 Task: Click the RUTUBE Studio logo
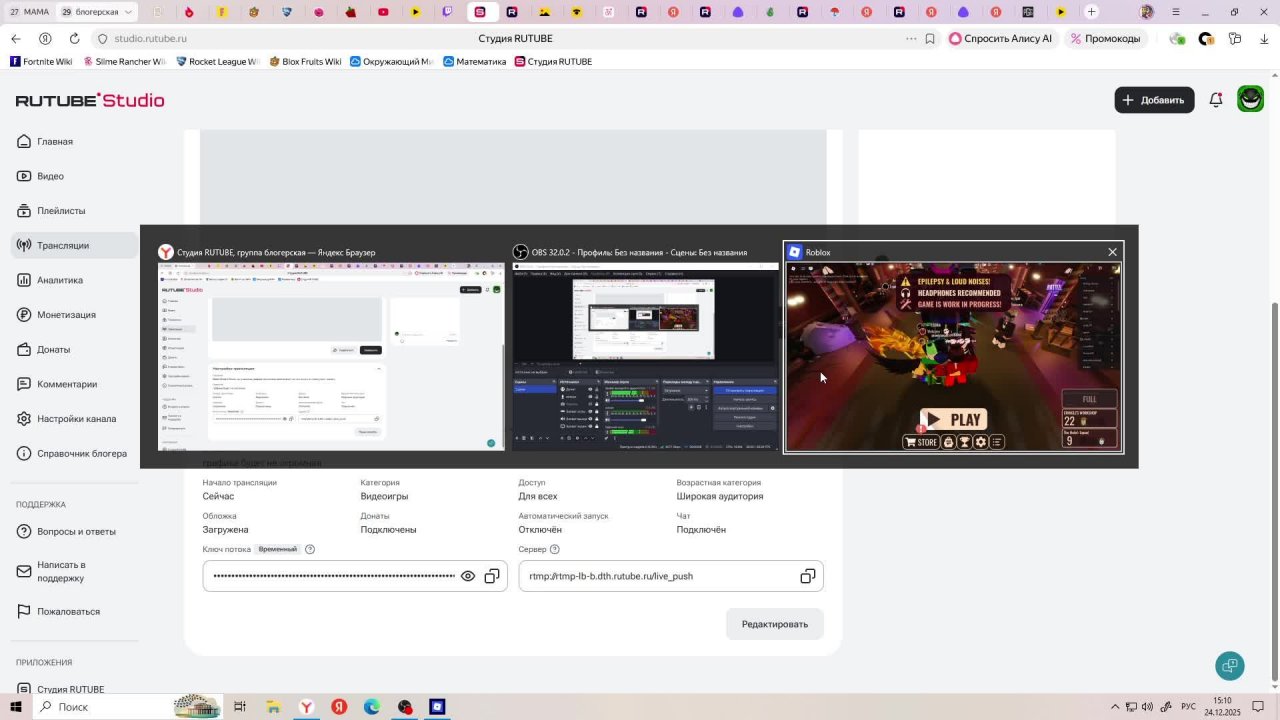click(90, 100)
